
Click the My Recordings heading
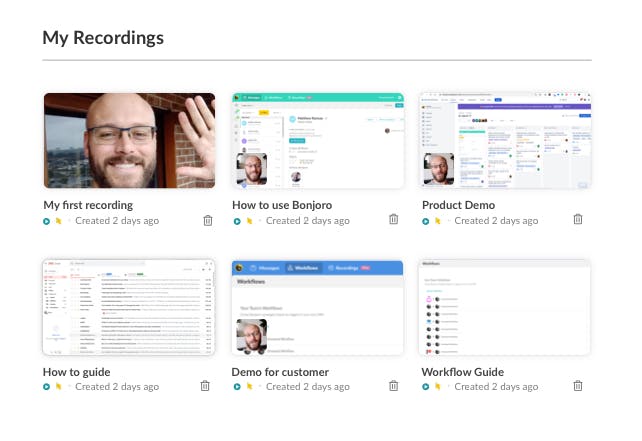pyautogui.click(x=103, y=38)
